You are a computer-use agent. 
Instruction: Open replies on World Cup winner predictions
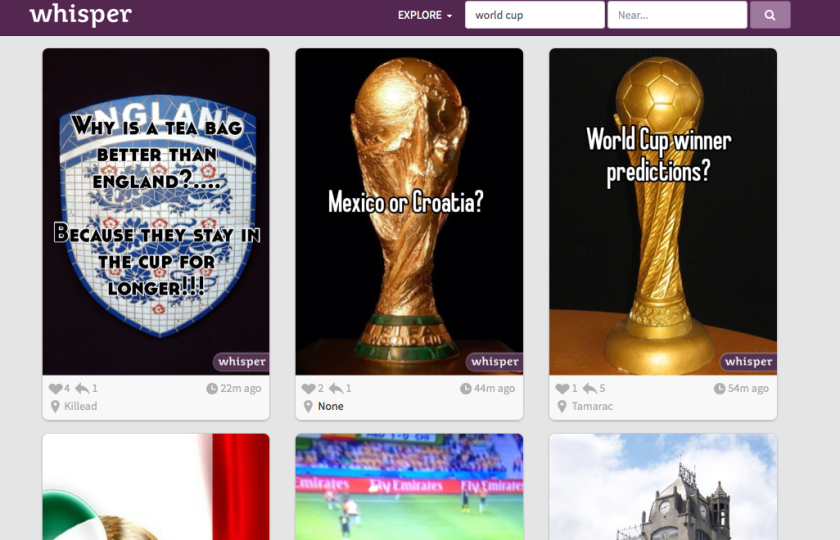coord(590,388)
